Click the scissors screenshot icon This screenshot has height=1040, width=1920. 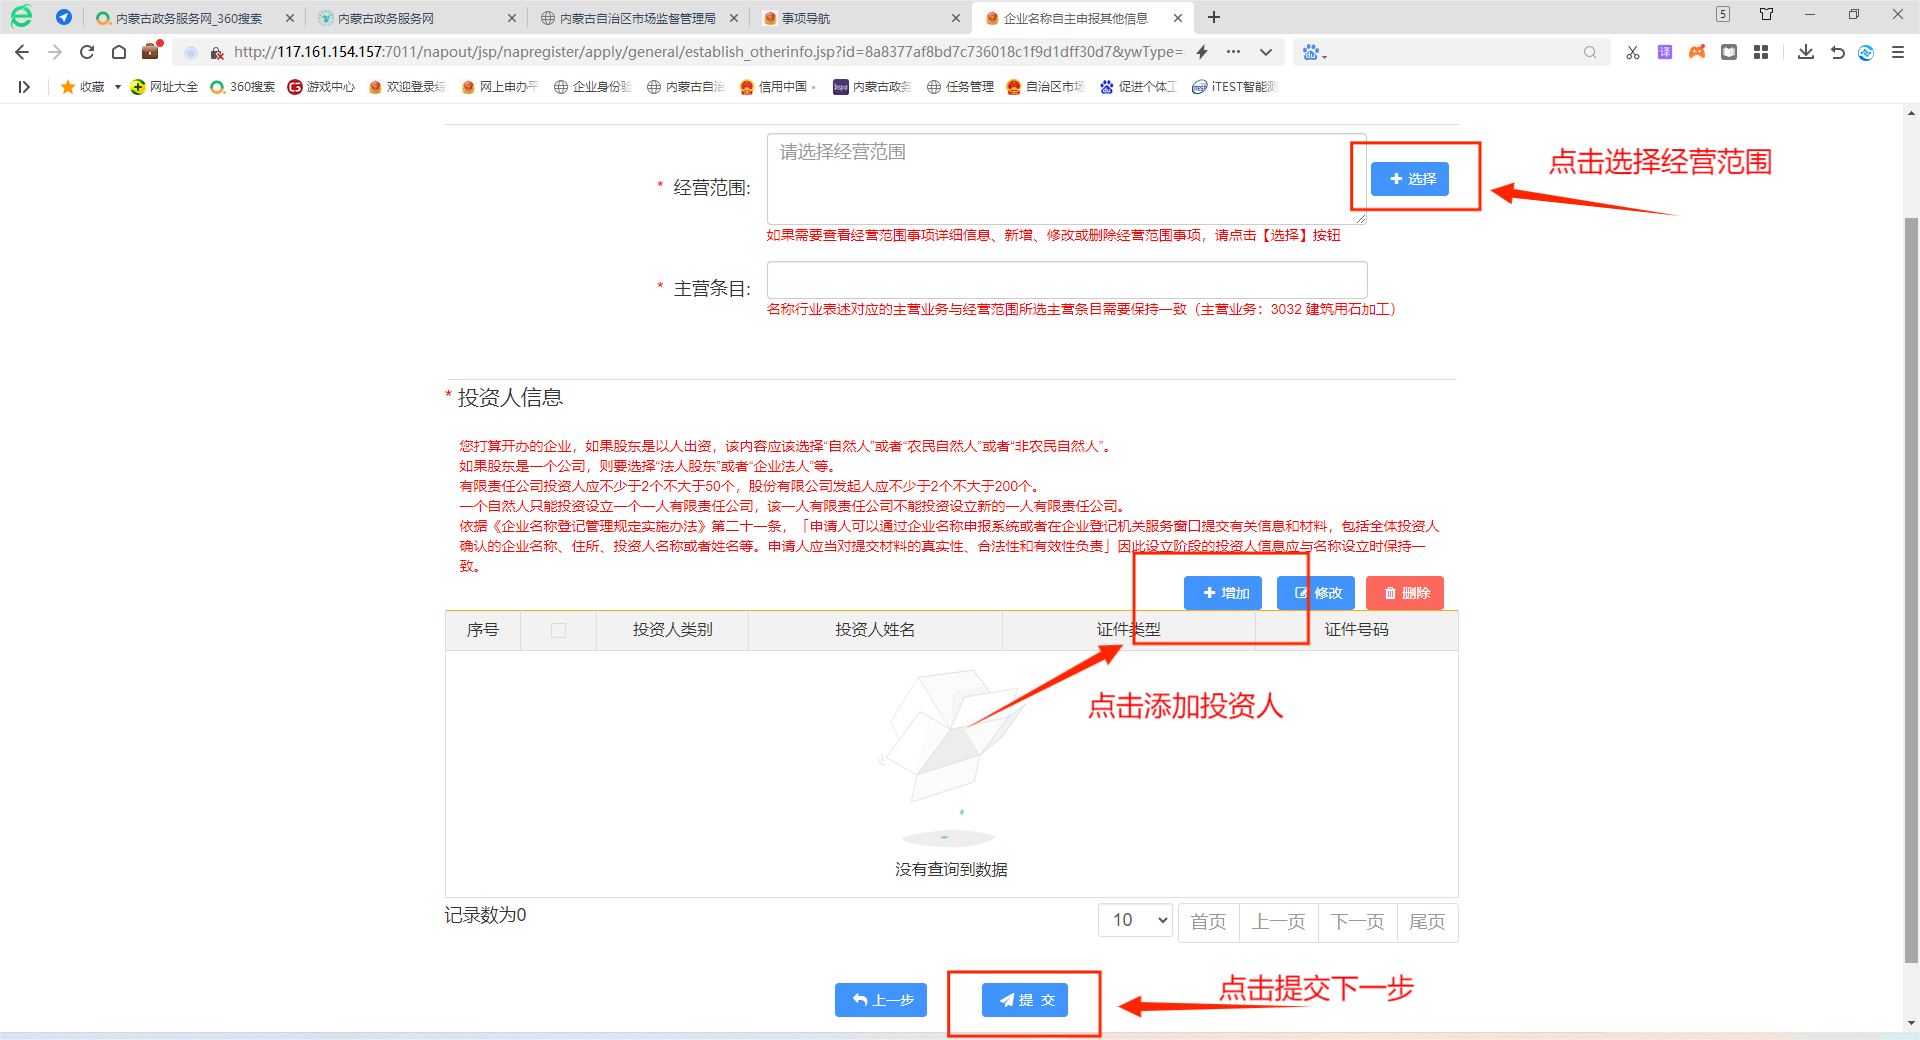[x=1633, y=52]
